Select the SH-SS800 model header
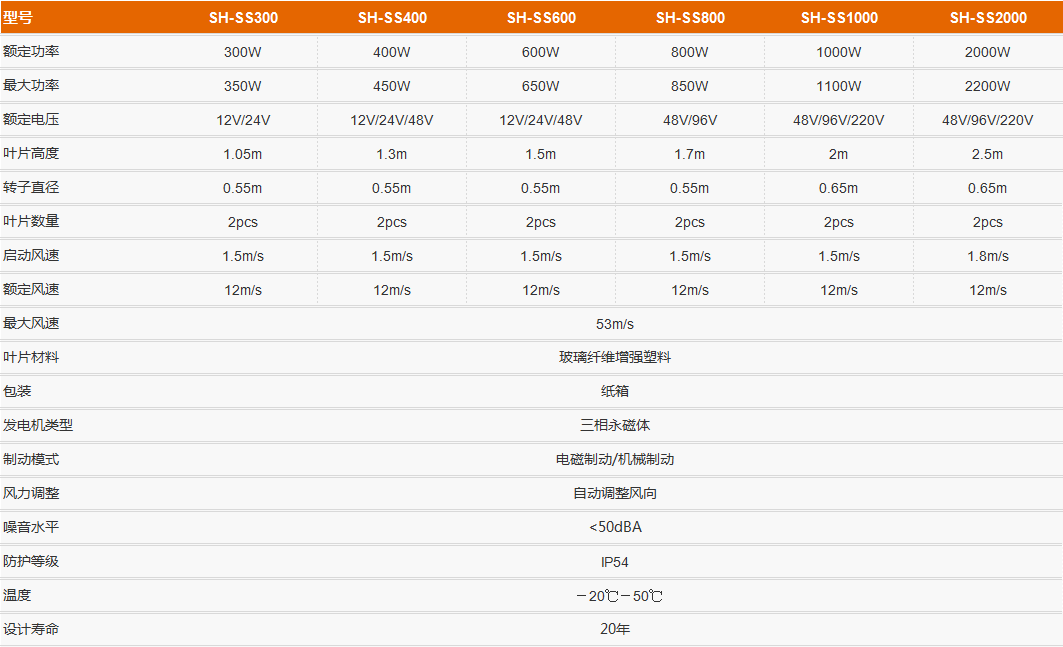The height and width of the screenshot is (647, 1063). [x=690, y=18]
